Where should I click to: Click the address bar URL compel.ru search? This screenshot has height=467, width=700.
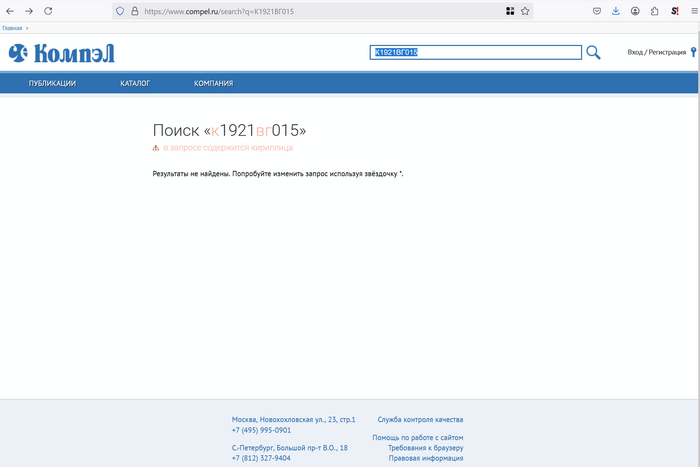click(219, 12)
